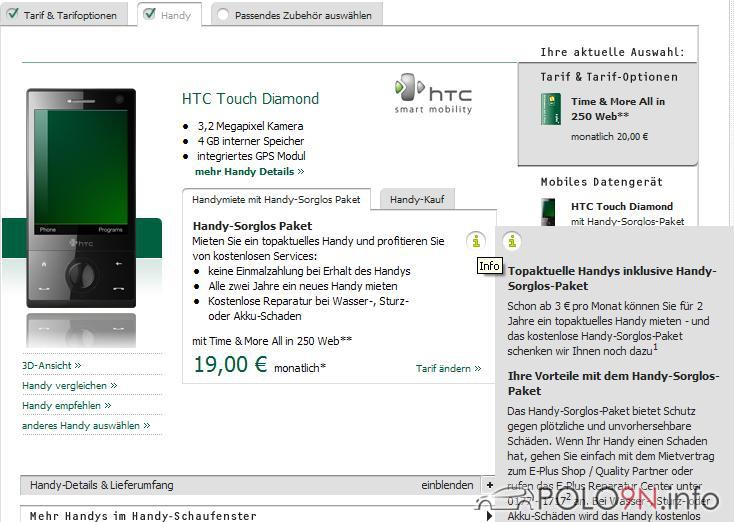Select Handymiete mit Handy-Sorglos Paket tab
The image size is (734, 522).
click(276, 200)
